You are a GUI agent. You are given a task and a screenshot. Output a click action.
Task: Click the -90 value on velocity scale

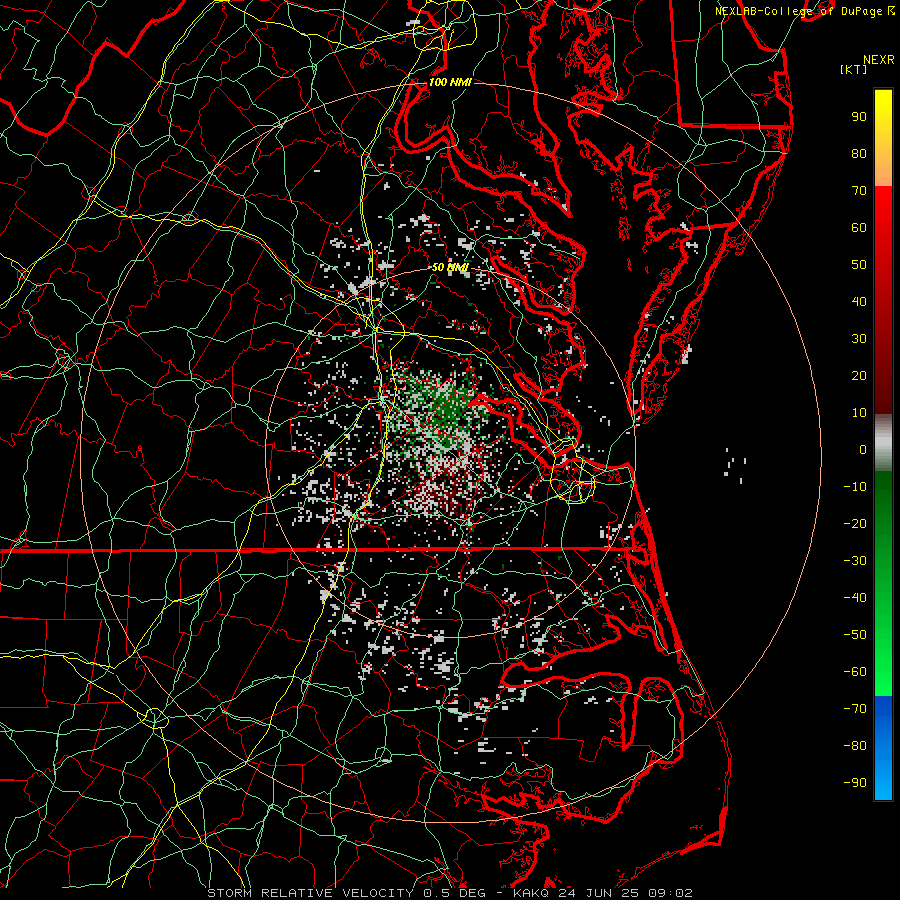pyautogui.click(x=855, y=783)
